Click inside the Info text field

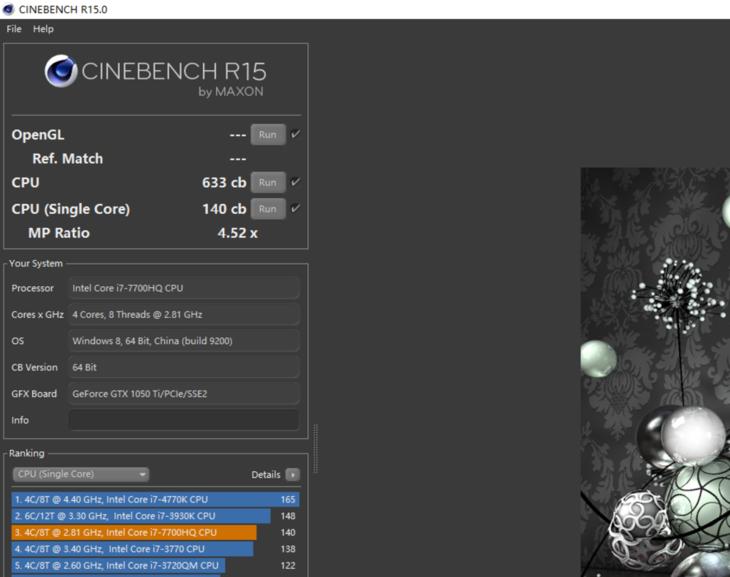pos(184,420)
